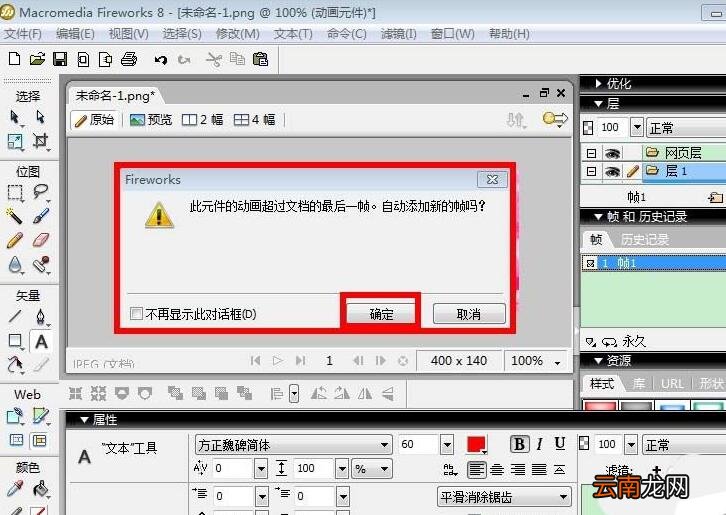Open the 100% zoom dropdown
Screen dimensions: 726x515
pos(557,362)
